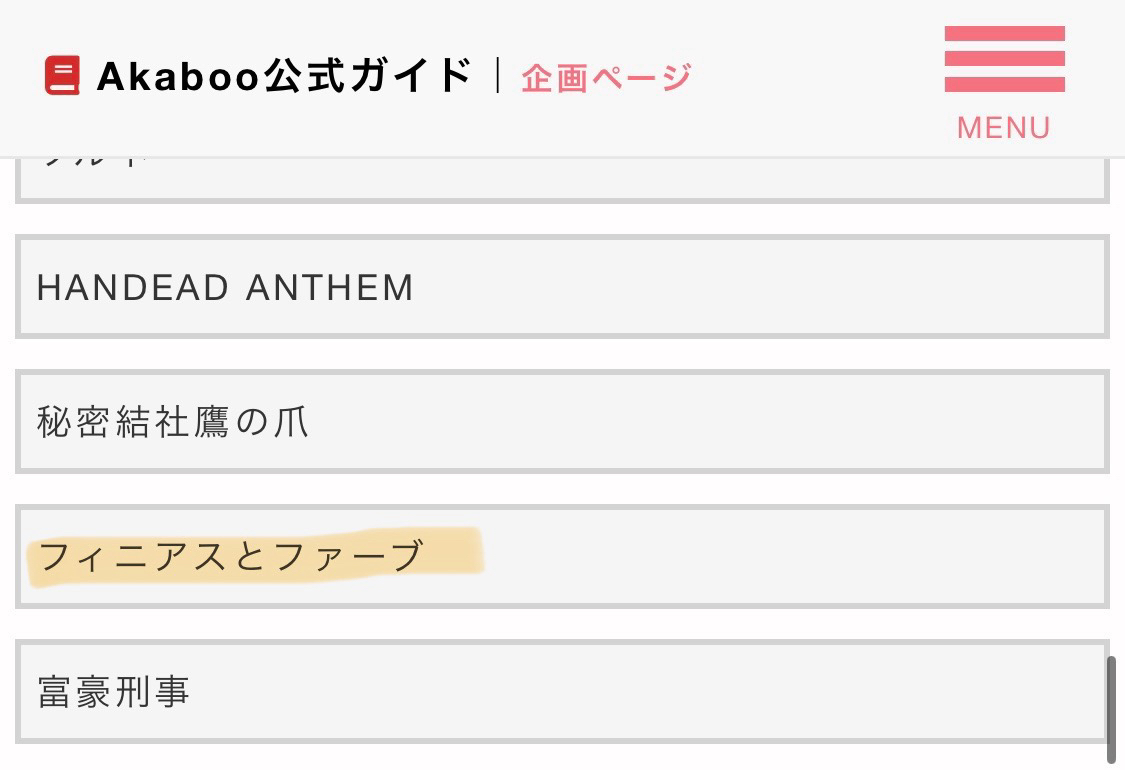Tap the bottom bar of hamburger icon
Screen dimensions: 1125x770
tap(1004, 84)
